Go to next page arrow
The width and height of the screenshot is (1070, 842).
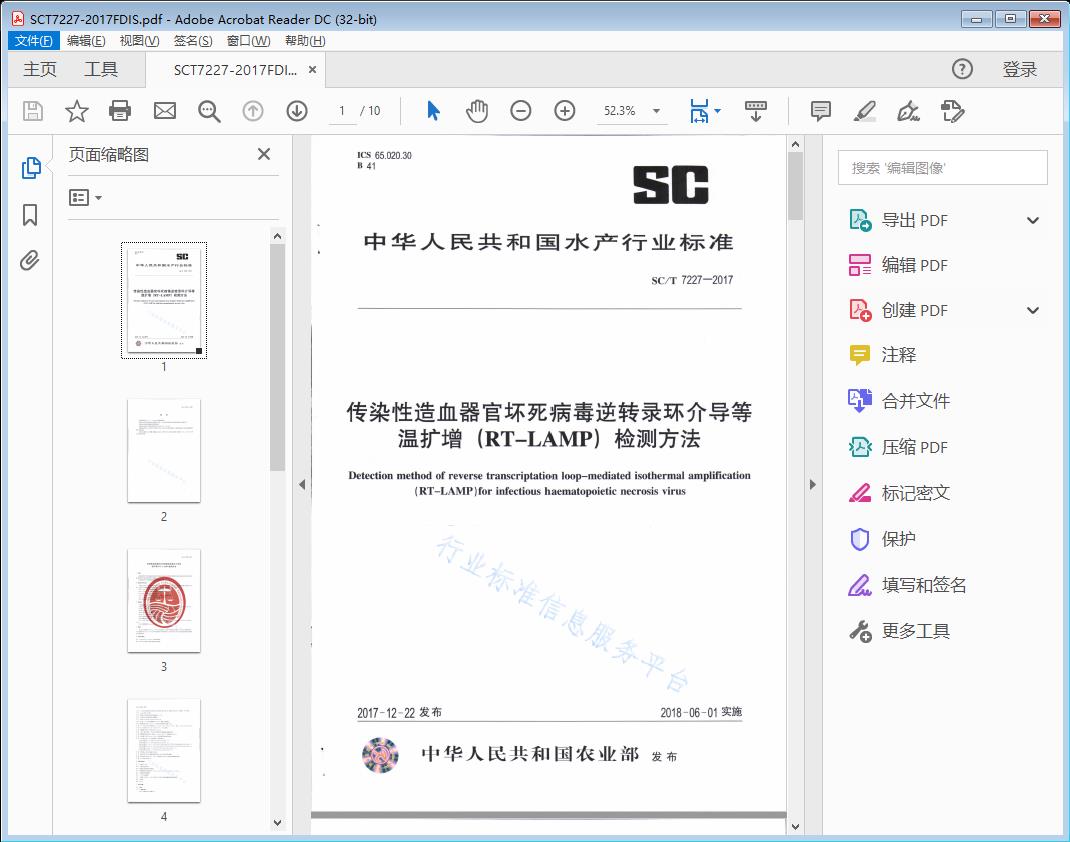pos(297,111)
